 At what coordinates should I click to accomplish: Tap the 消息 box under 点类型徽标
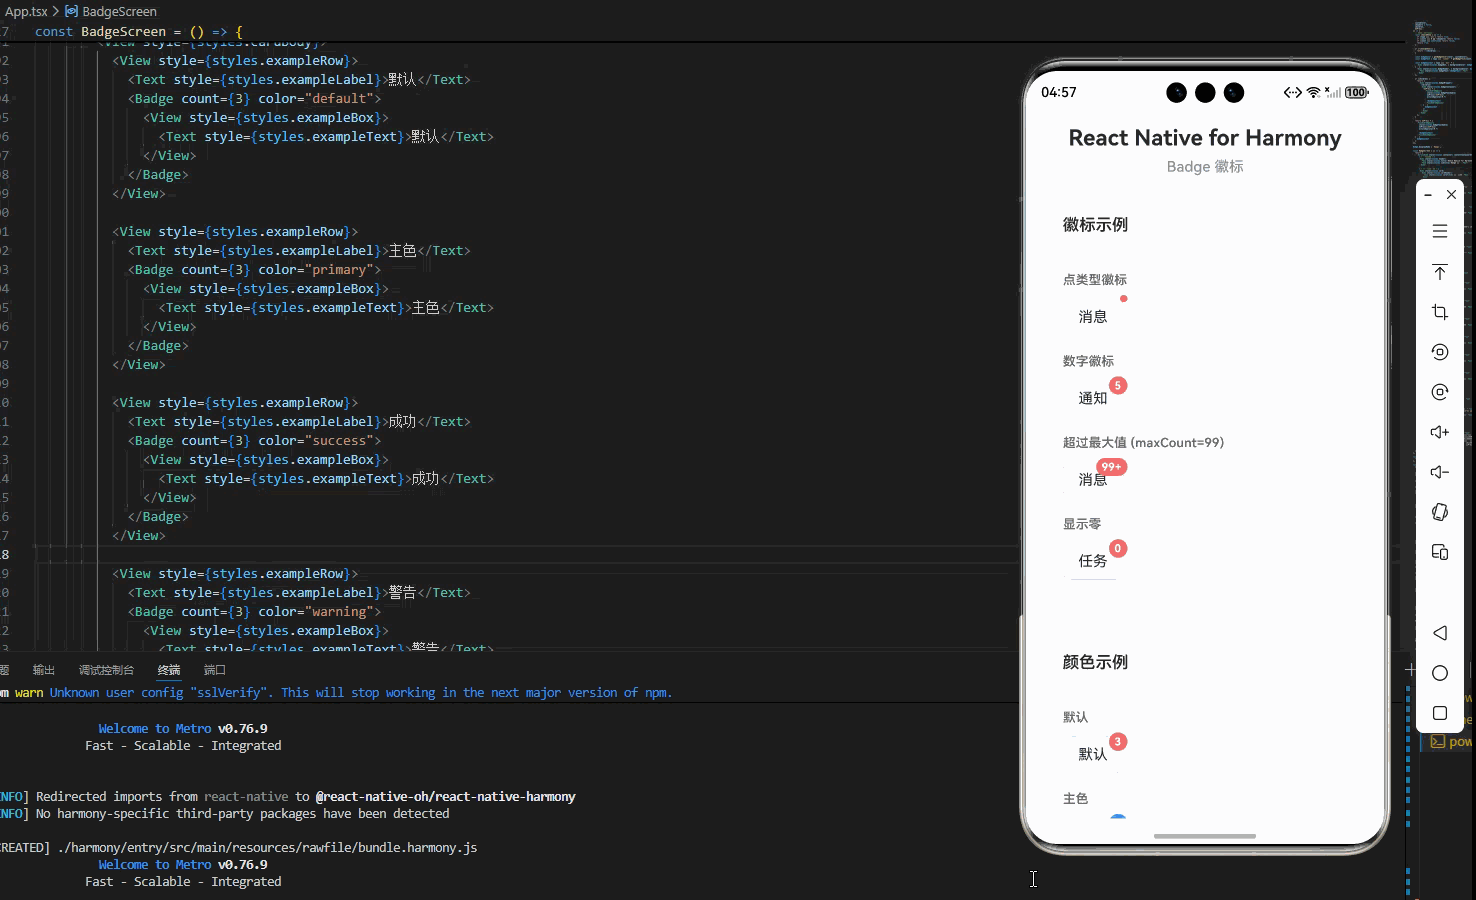(1092, 316)
